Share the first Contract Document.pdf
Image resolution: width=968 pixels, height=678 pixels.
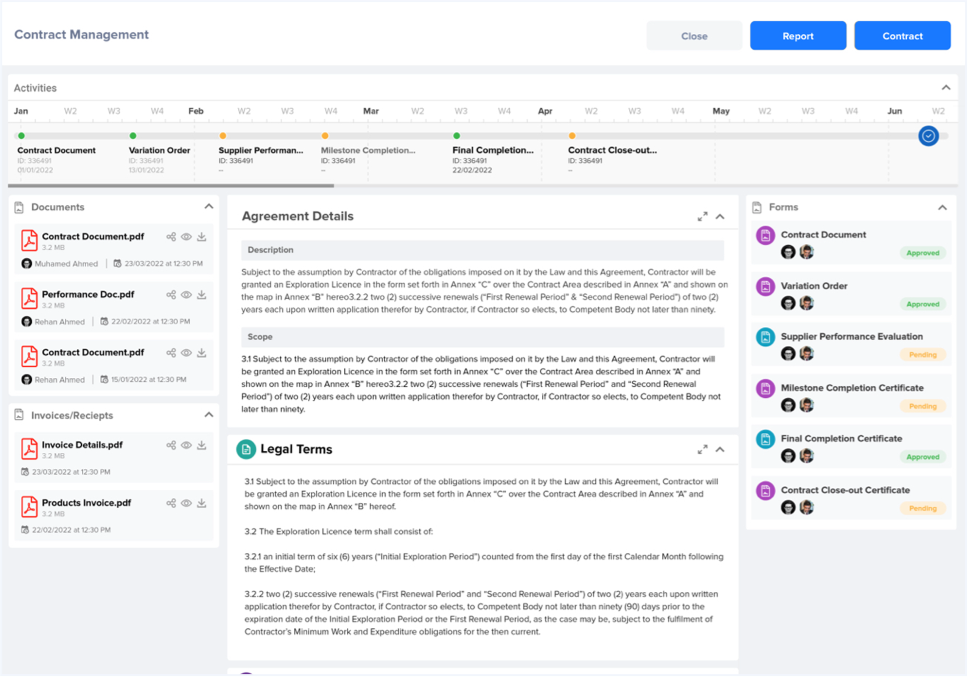click(x=171, y=237)
